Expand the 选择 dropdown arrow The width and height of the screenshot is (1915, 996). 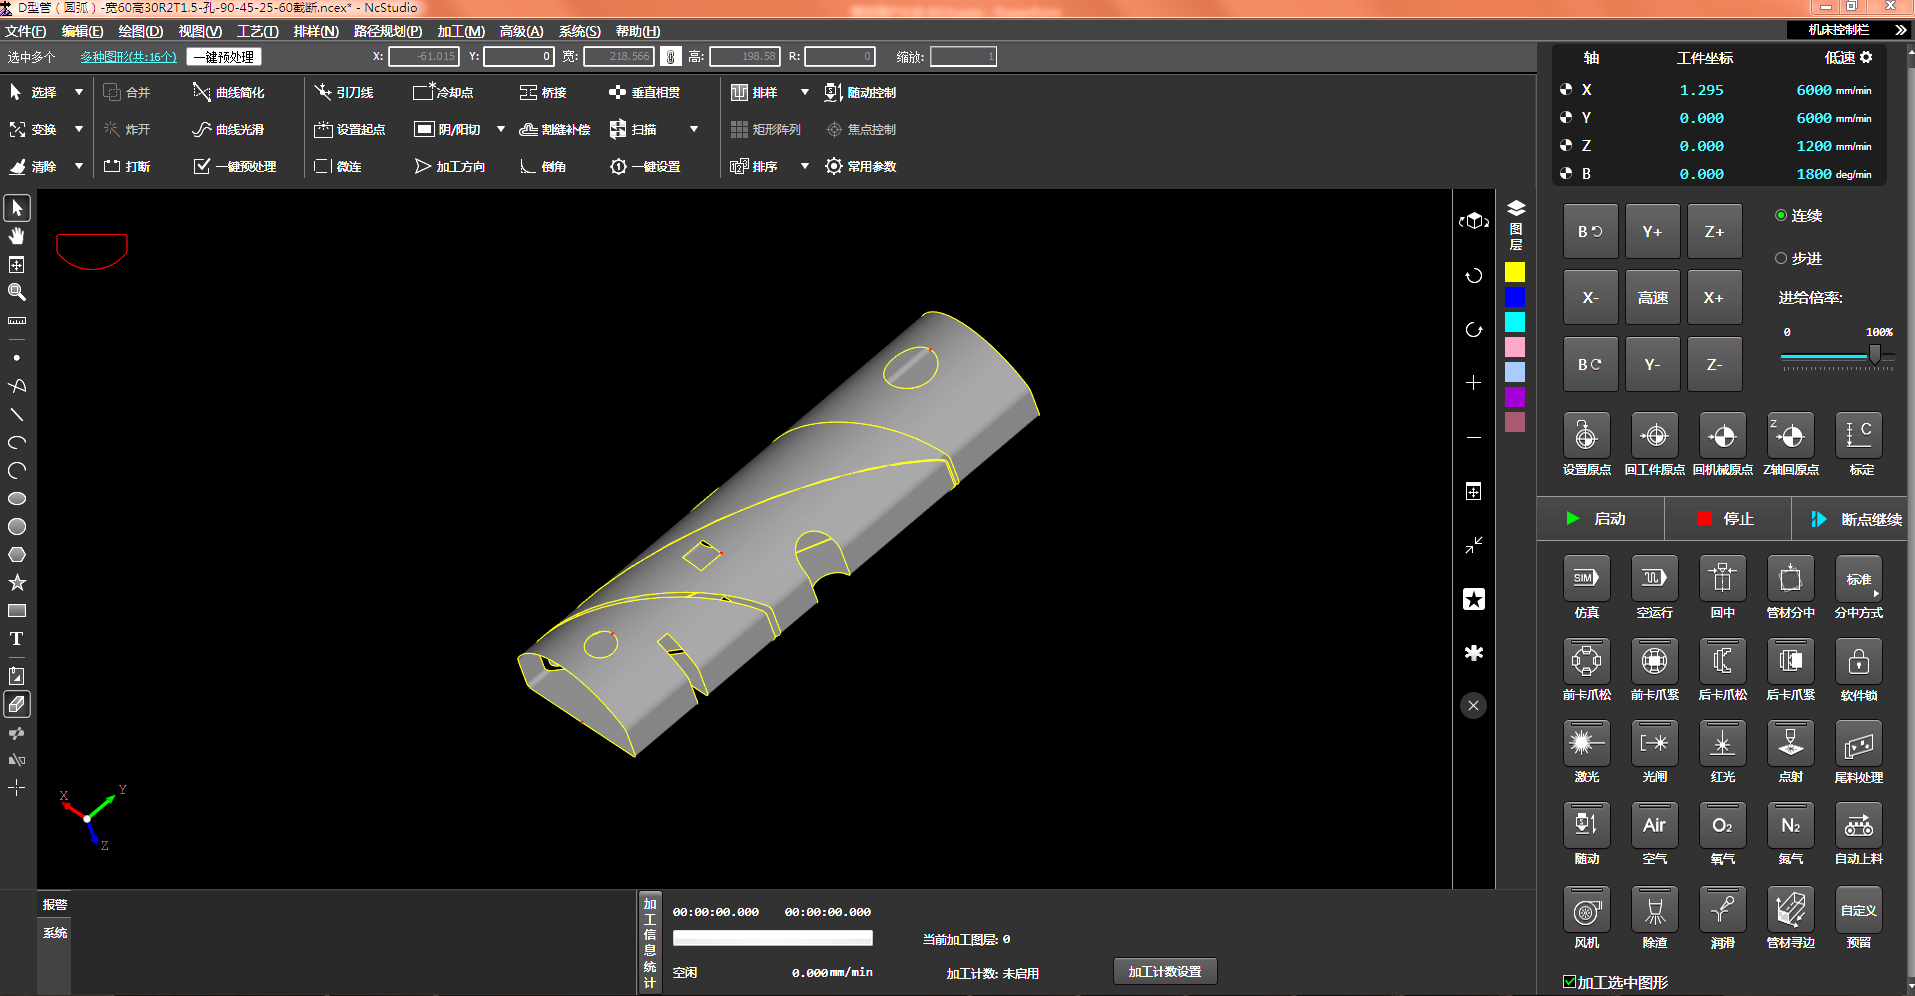point(79,92)
